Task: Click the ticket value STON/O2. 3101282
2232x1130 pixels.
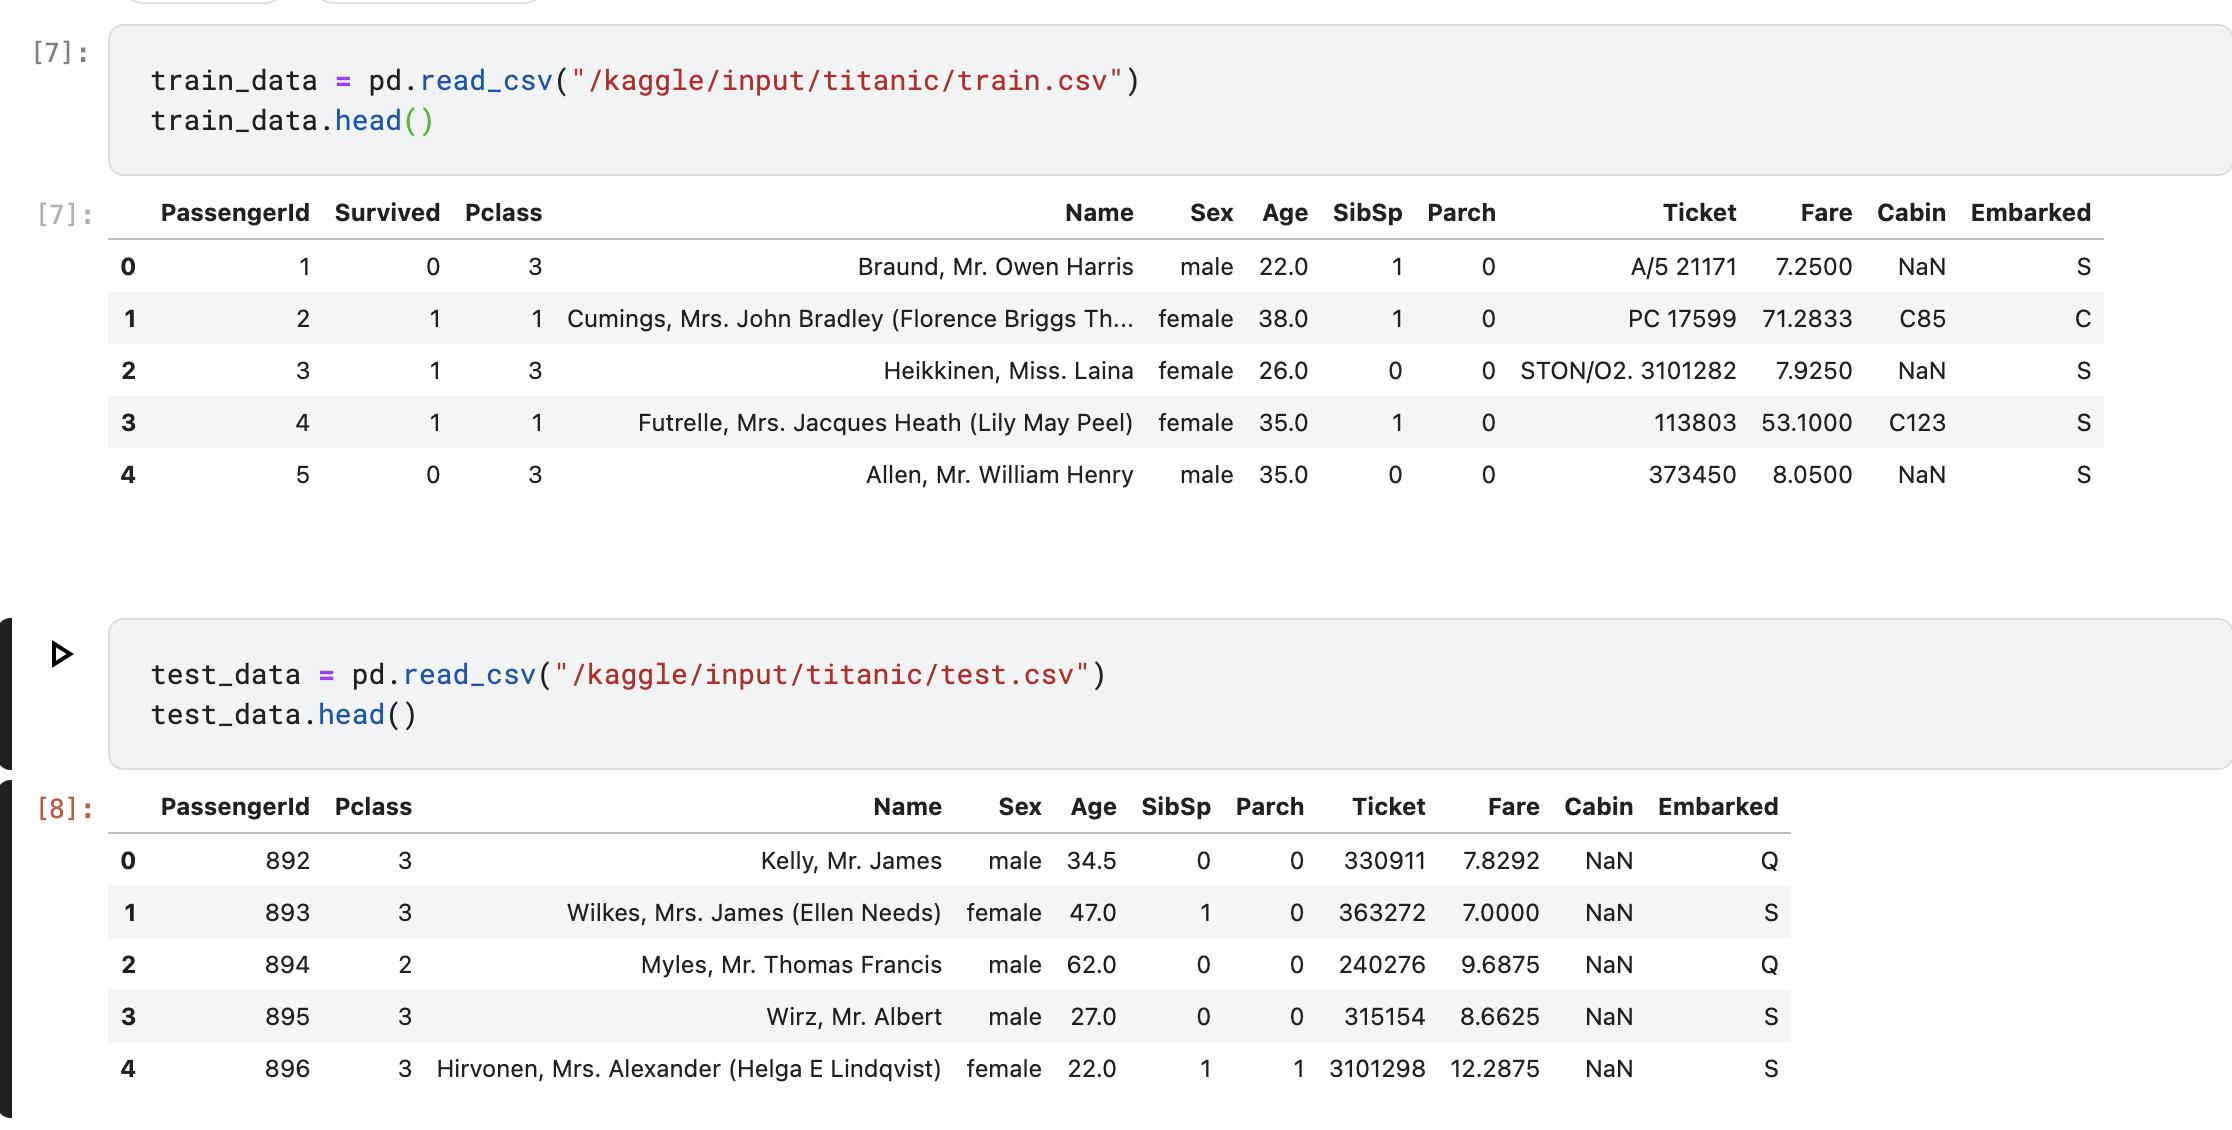Action: (x=1628, y=371)
